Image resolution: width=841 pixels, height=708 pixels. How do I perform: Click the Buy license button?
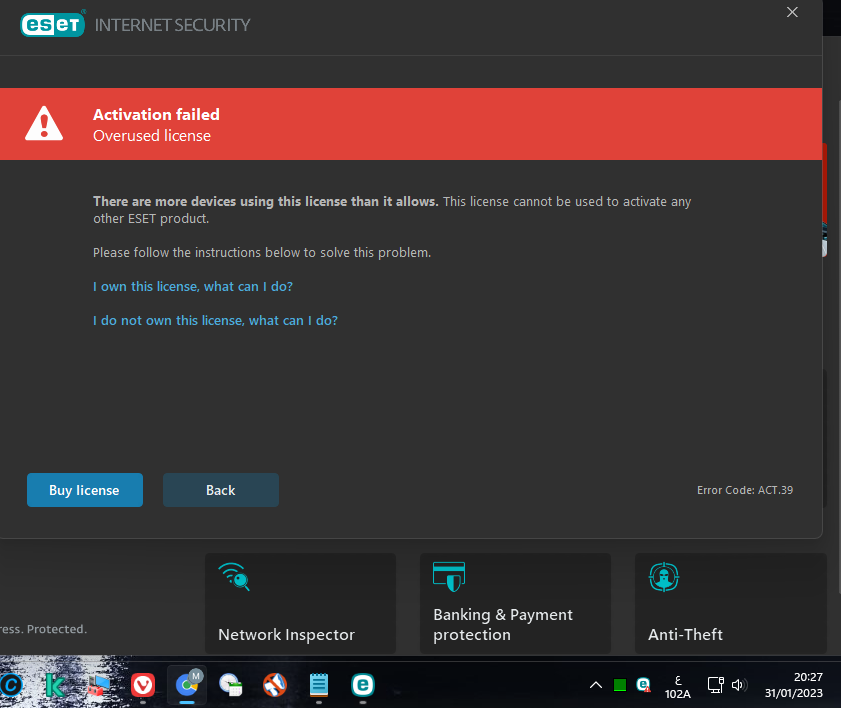coord(85,490)
